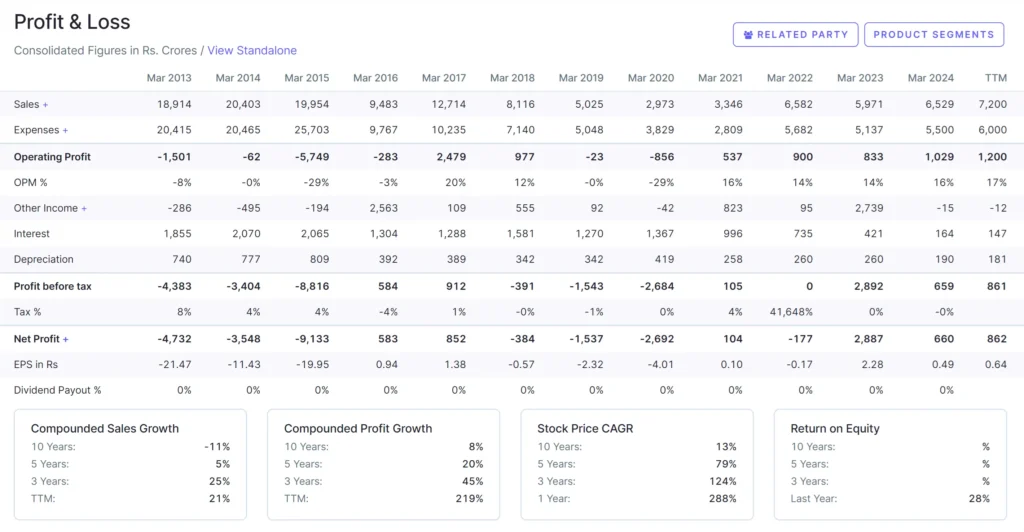The height and width of the screenshot is (532, 1024).
Task: Click the Compounded Sales Growth card title
Action: [x=105, y=428]
